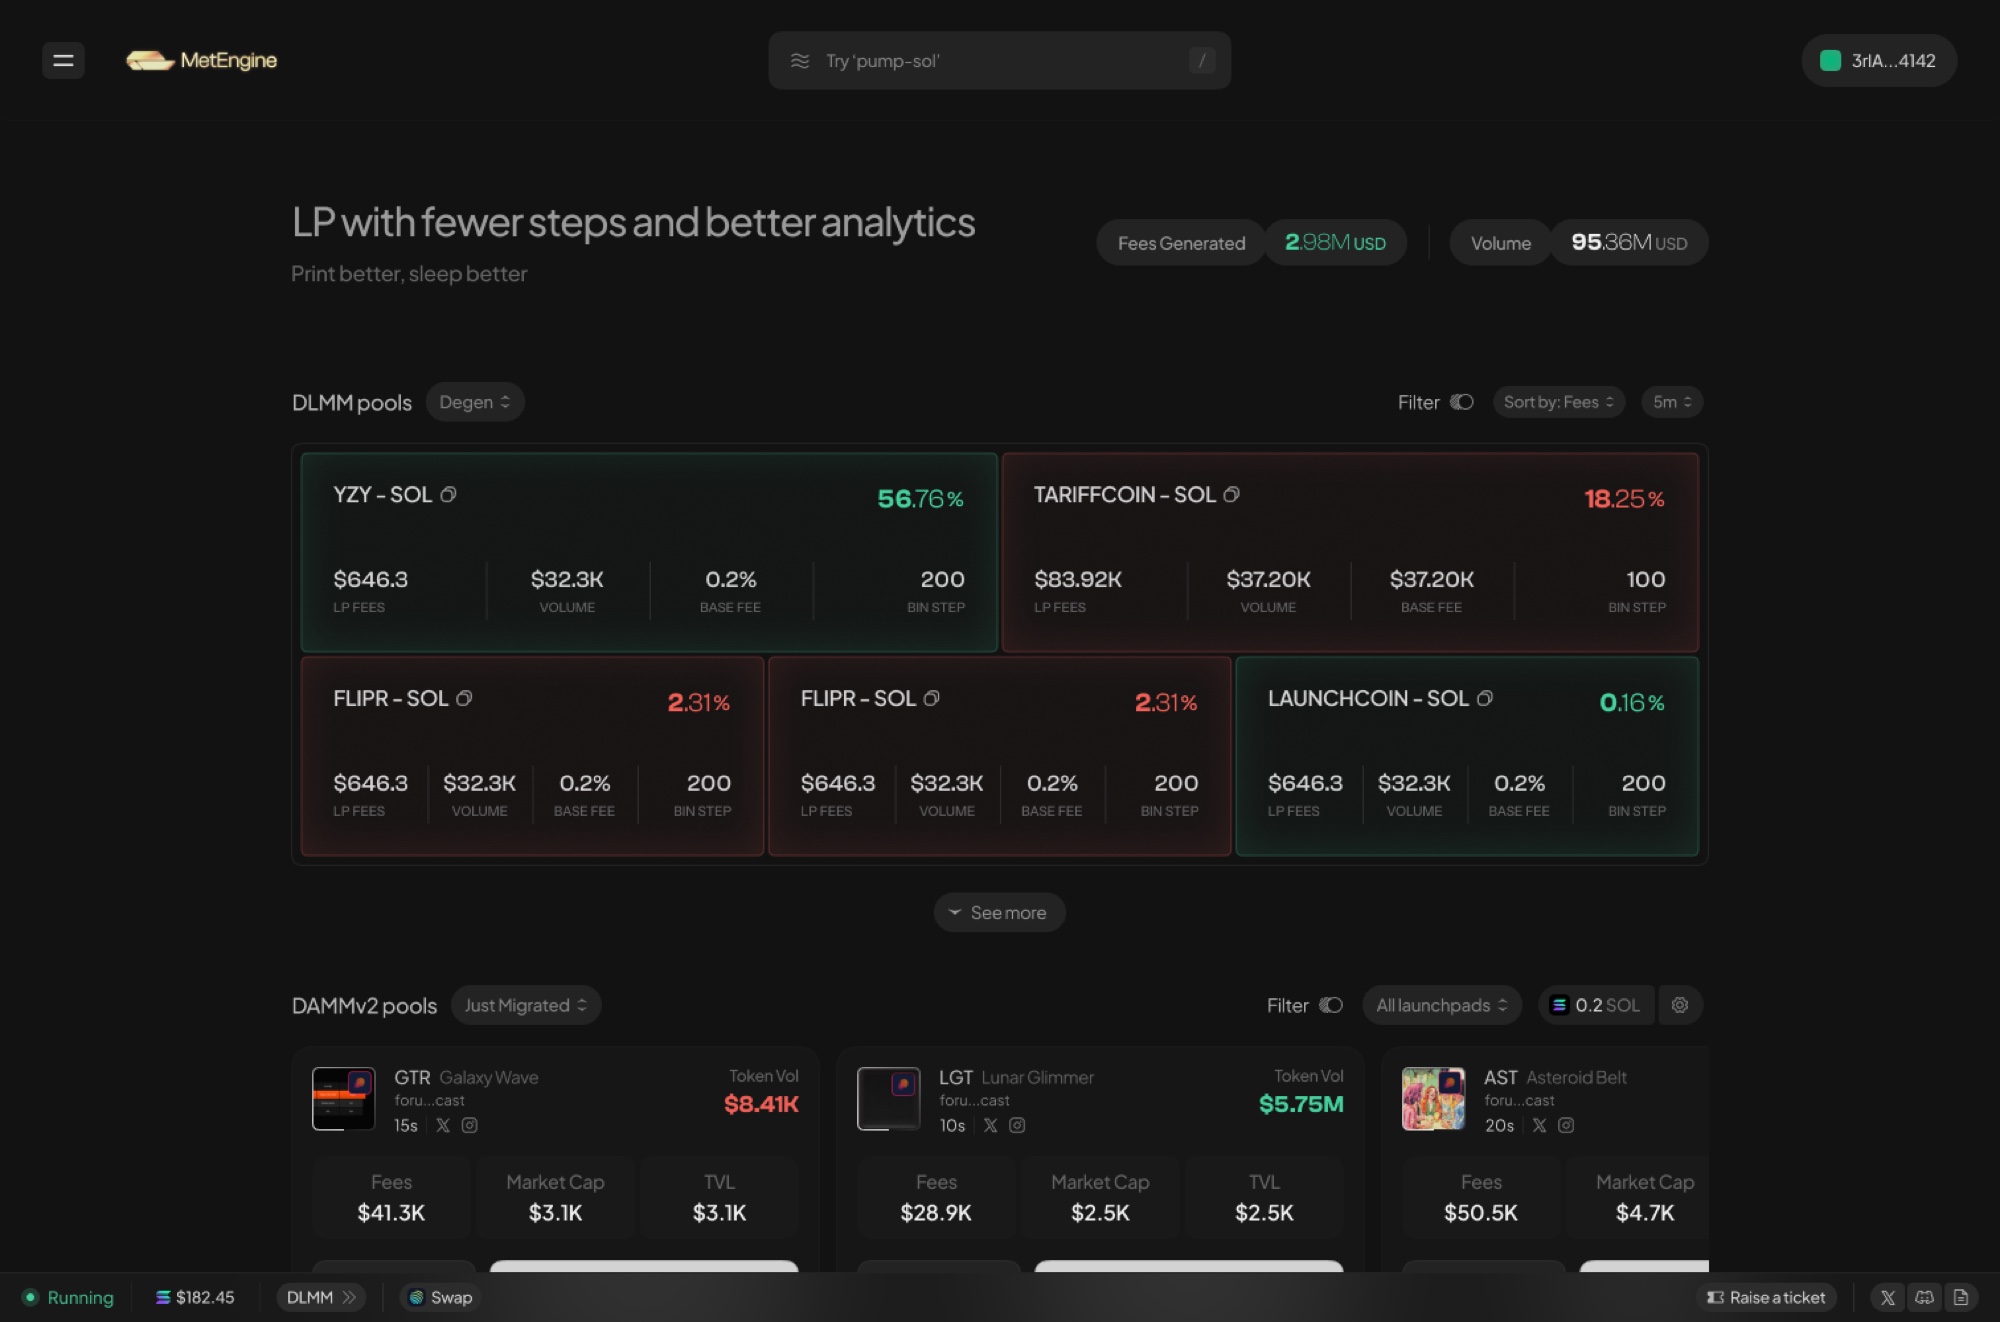The image size is (2000, 1322).
Task: Open DAMMv2 settings gear icon
Action: pyautogui.click(x=1680, y=1005)
